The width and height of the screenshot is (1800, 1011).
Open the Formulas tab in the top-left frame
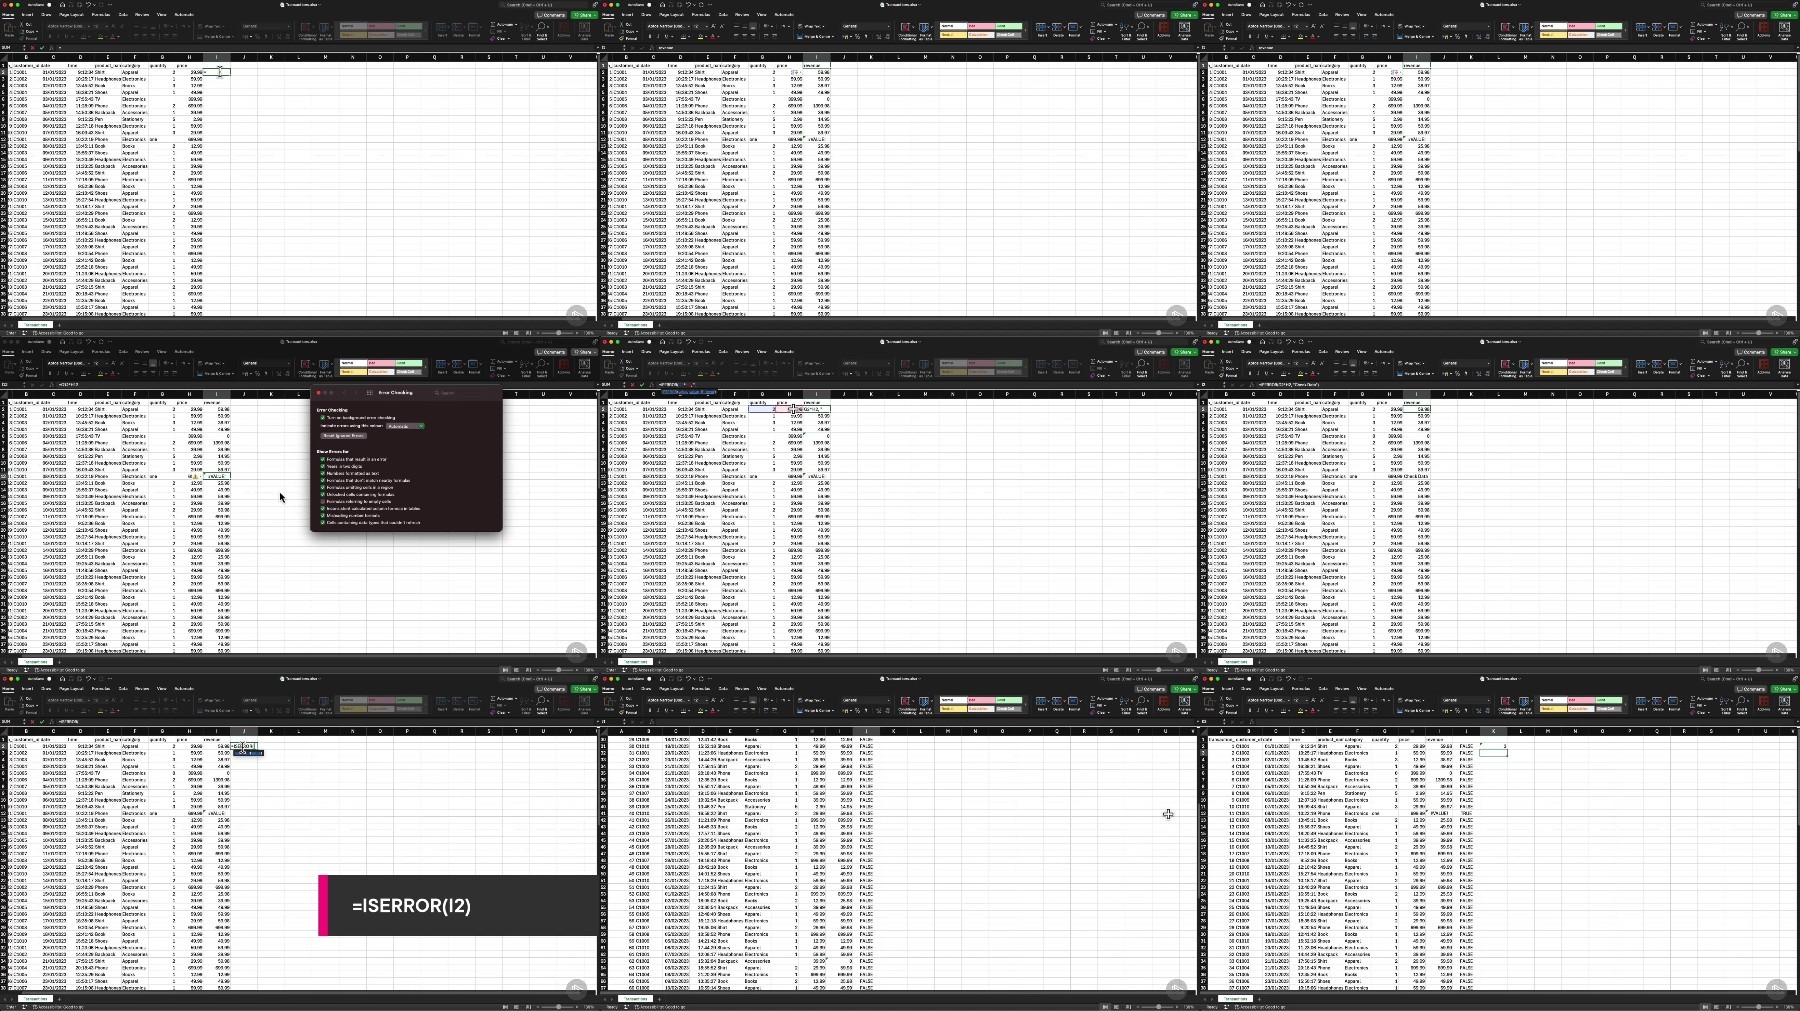pyautogui.click(x=101, y=15)
